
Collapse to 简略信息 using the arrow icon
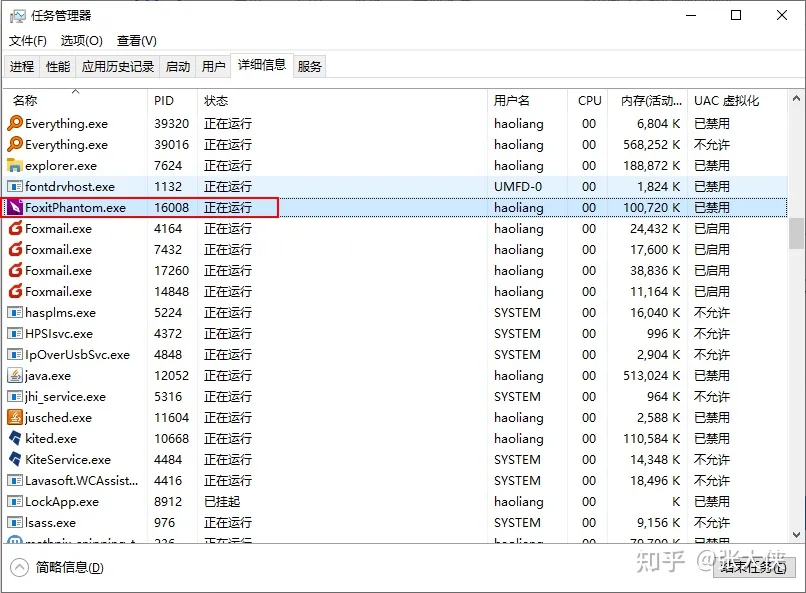tap(20, 567)
